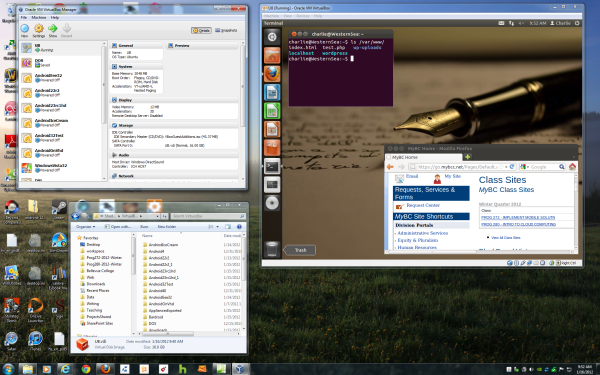The height and width of the screenshot is (375, 600).
Task: Click New in VirtualBox Manager toolbar
Action: 24,30
